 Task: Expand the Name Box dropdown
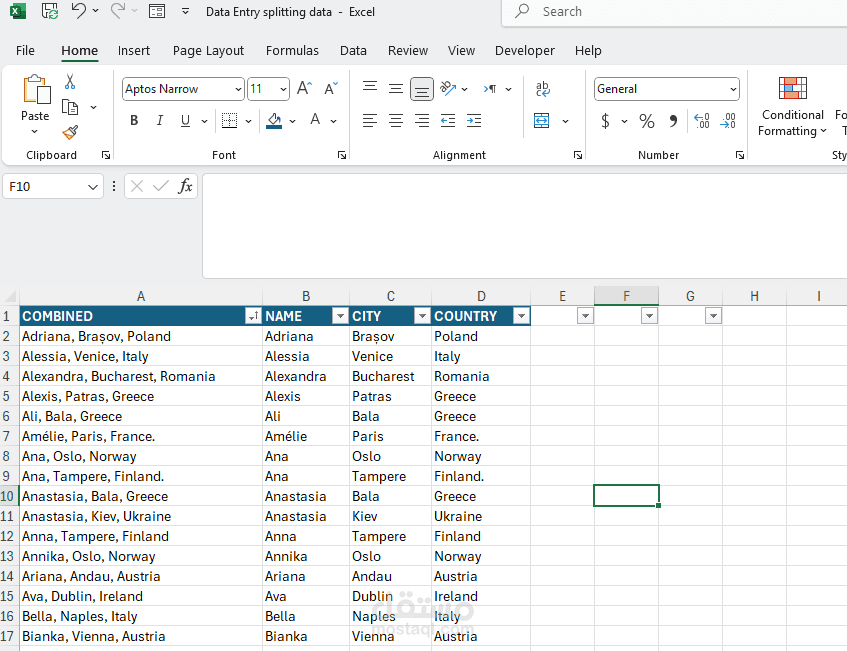93,187
